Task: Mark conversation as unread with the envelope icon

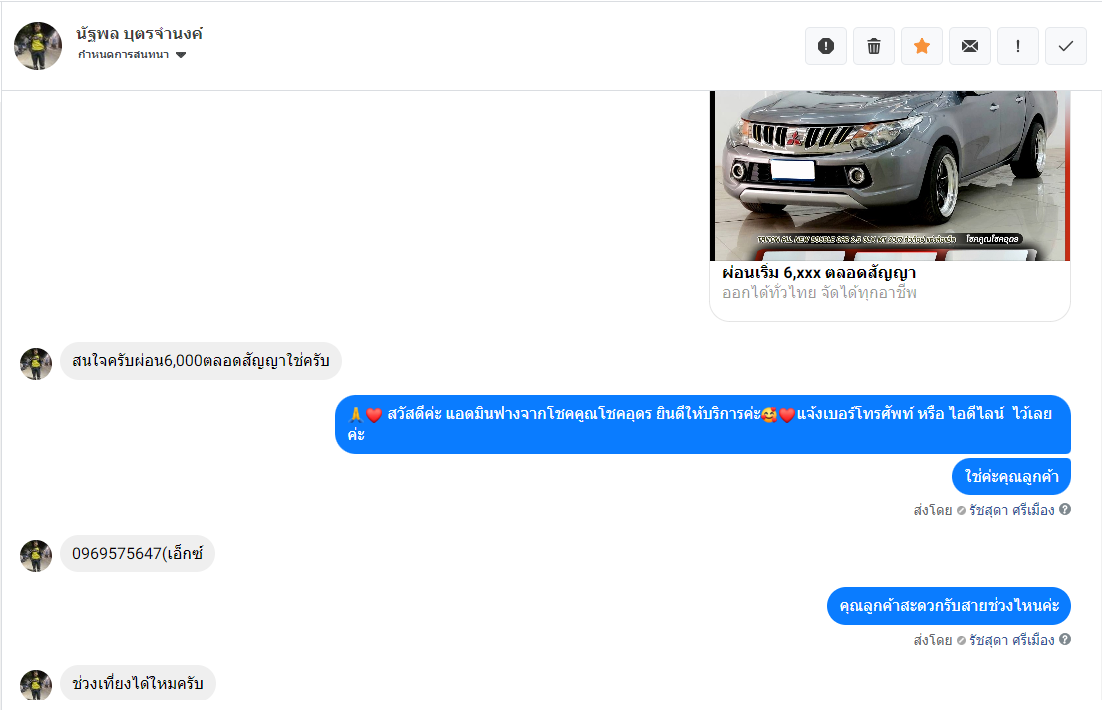Action: 970,46
